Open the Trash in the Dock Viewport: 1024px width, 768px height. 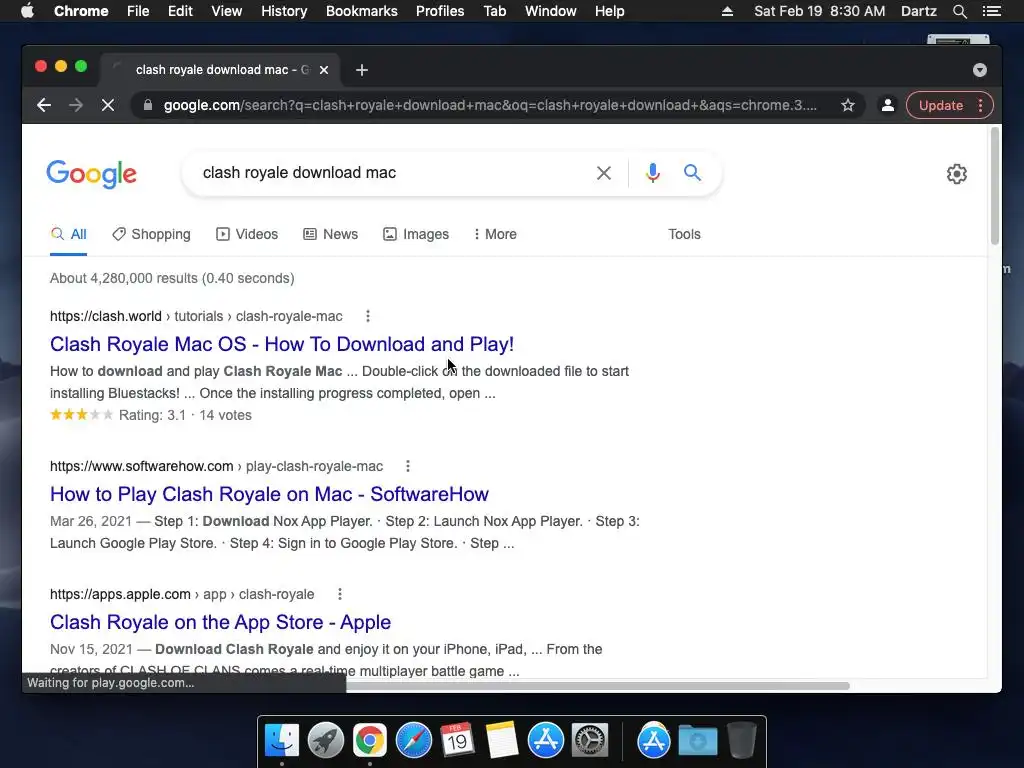[x=742, y=741]
